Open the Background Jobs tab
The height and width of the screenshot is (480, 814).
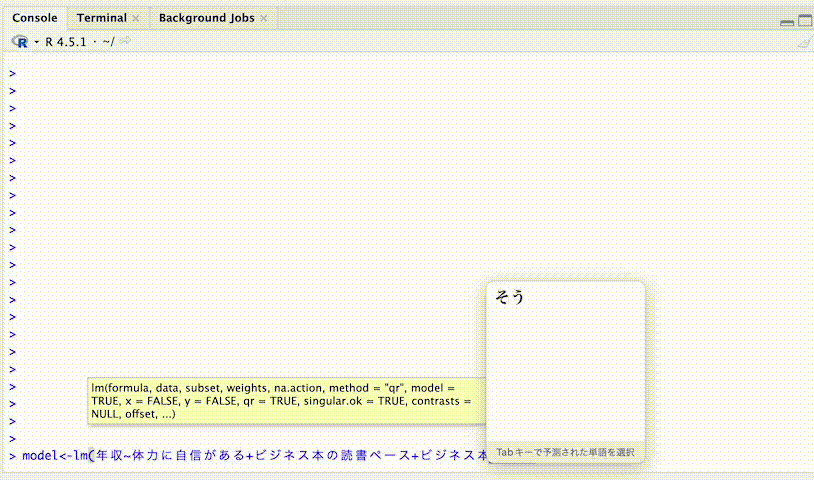(x=206, y=18)
